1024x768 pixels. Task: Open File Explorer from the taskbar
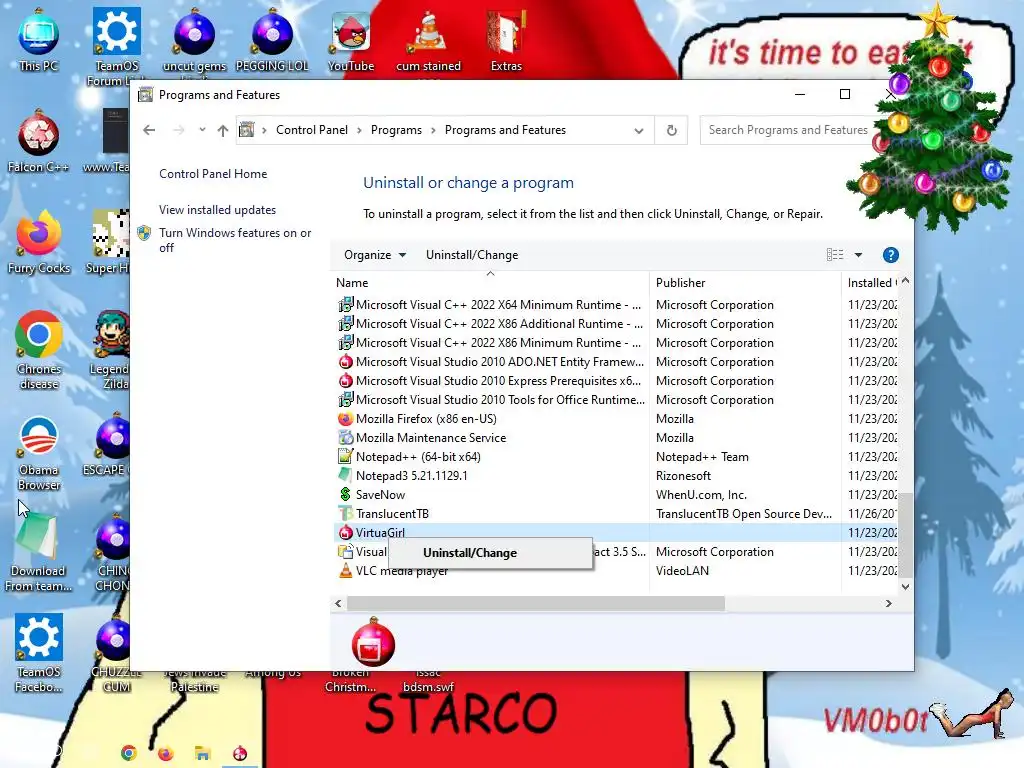202,753
